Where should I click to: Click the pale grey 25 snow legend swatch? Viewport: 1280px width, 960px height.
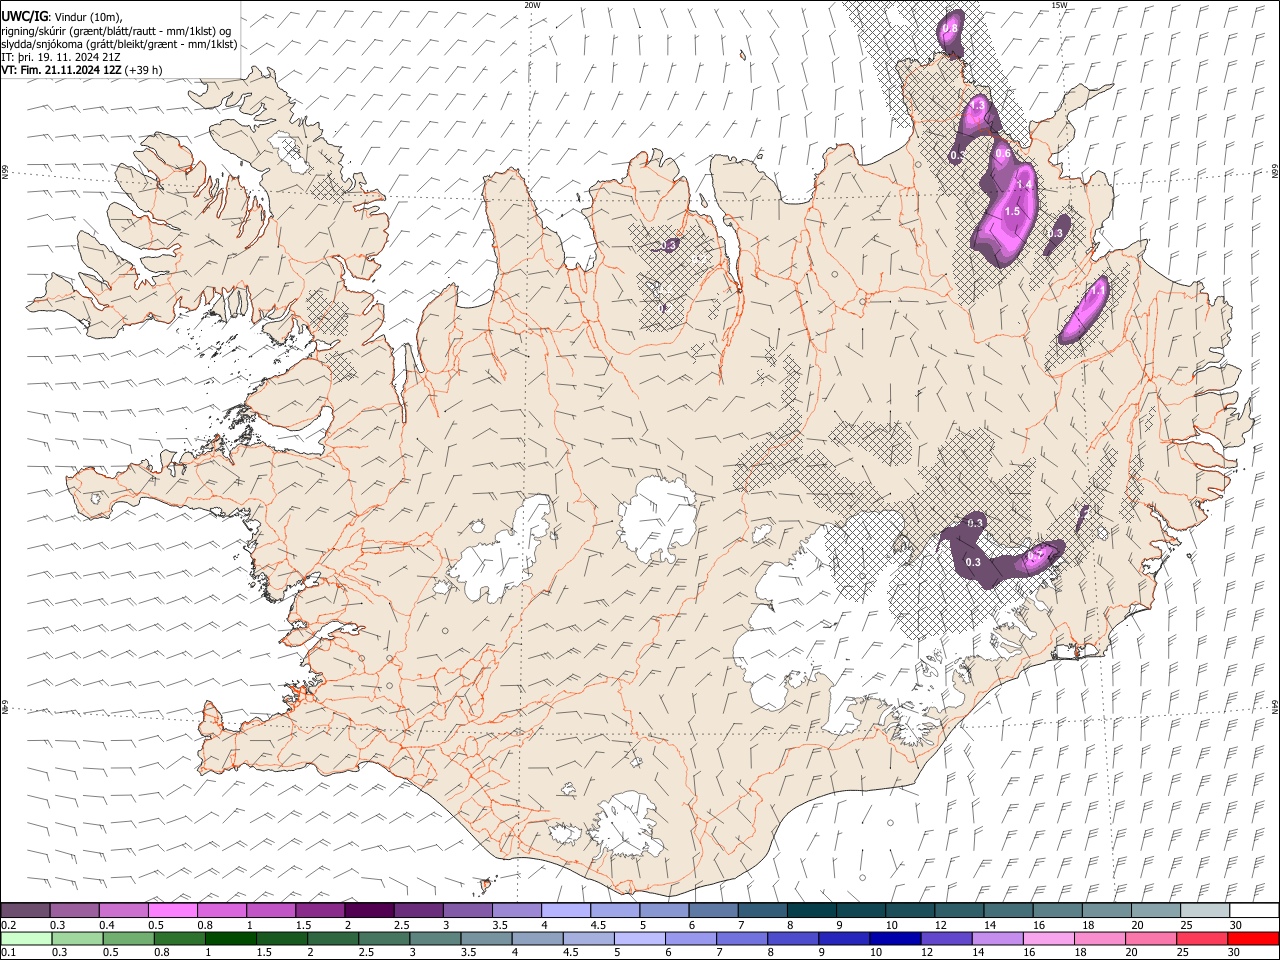pos(1205,911)
